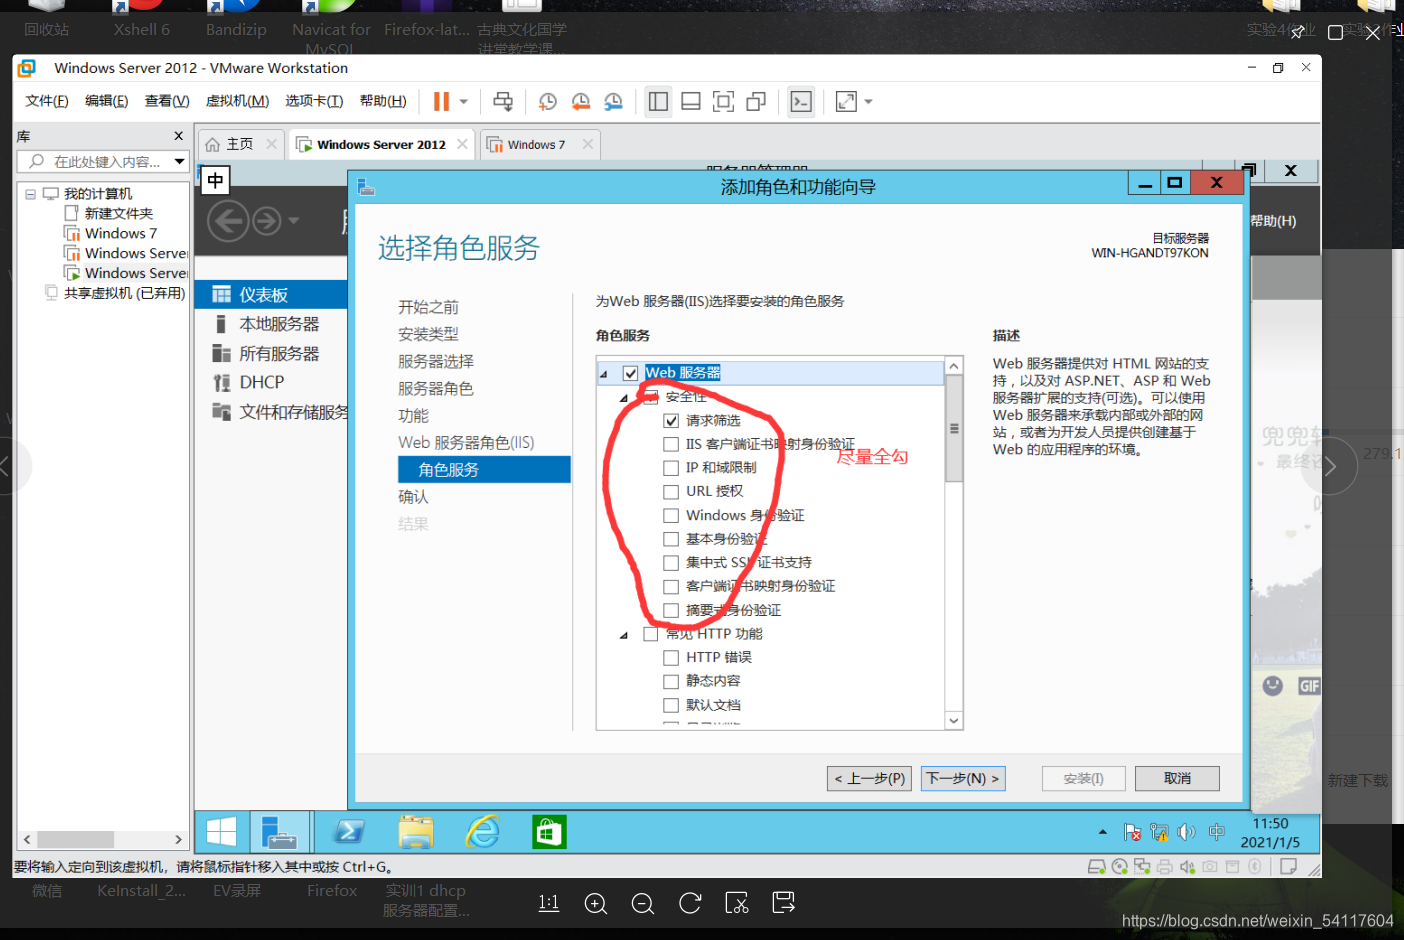This screenshot has height=940, width=1404.
Task: Collapse the Web 服务器 tree node
Action: click(604, 374)
